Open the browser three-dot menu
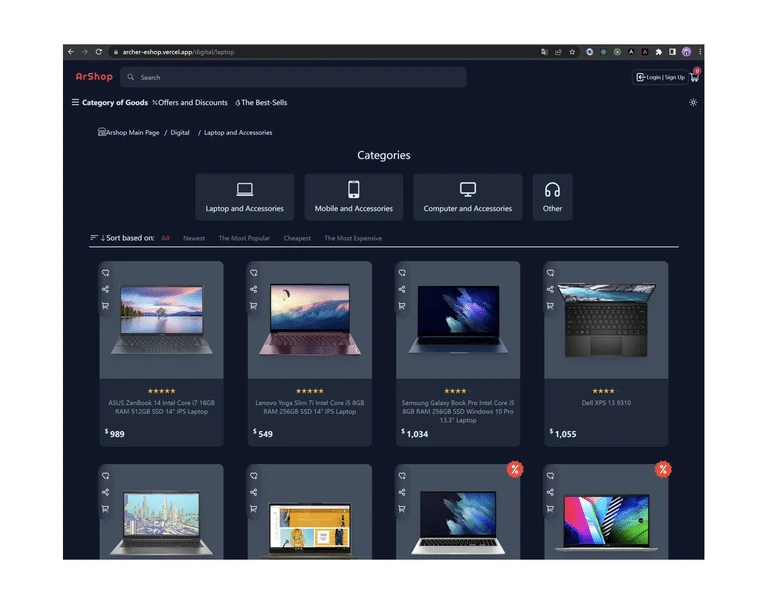 tap(699, 52)
